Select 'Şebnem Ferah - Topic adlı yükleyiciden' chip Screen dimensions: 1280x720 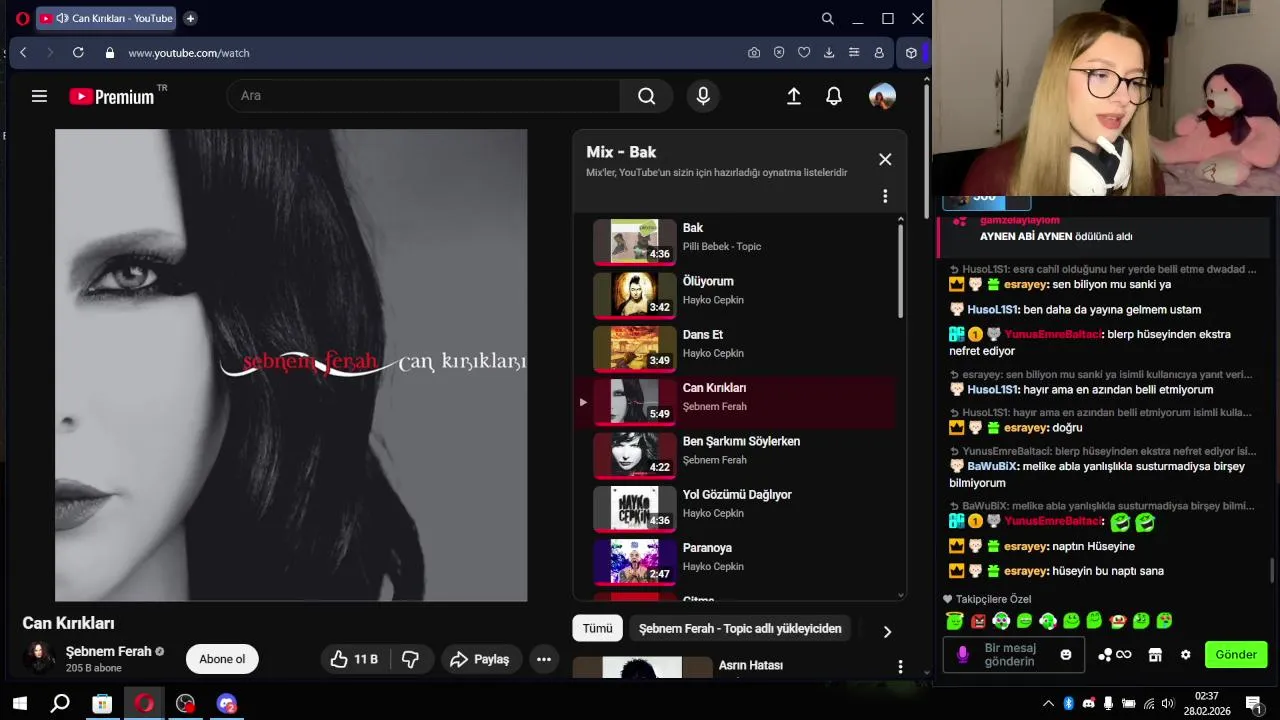point(740,628)
